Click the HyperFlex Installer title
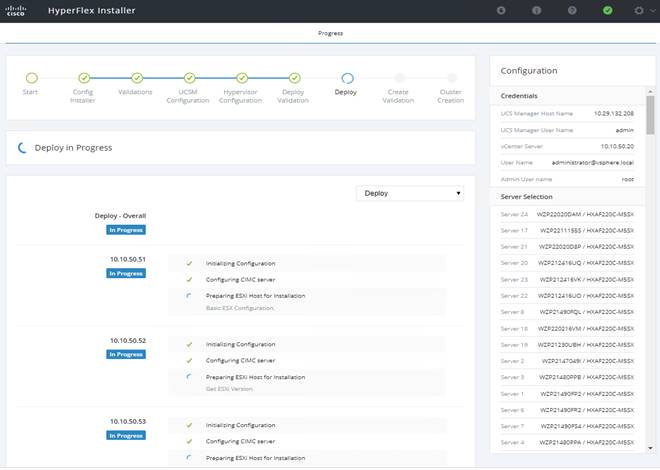 point(92,11)
